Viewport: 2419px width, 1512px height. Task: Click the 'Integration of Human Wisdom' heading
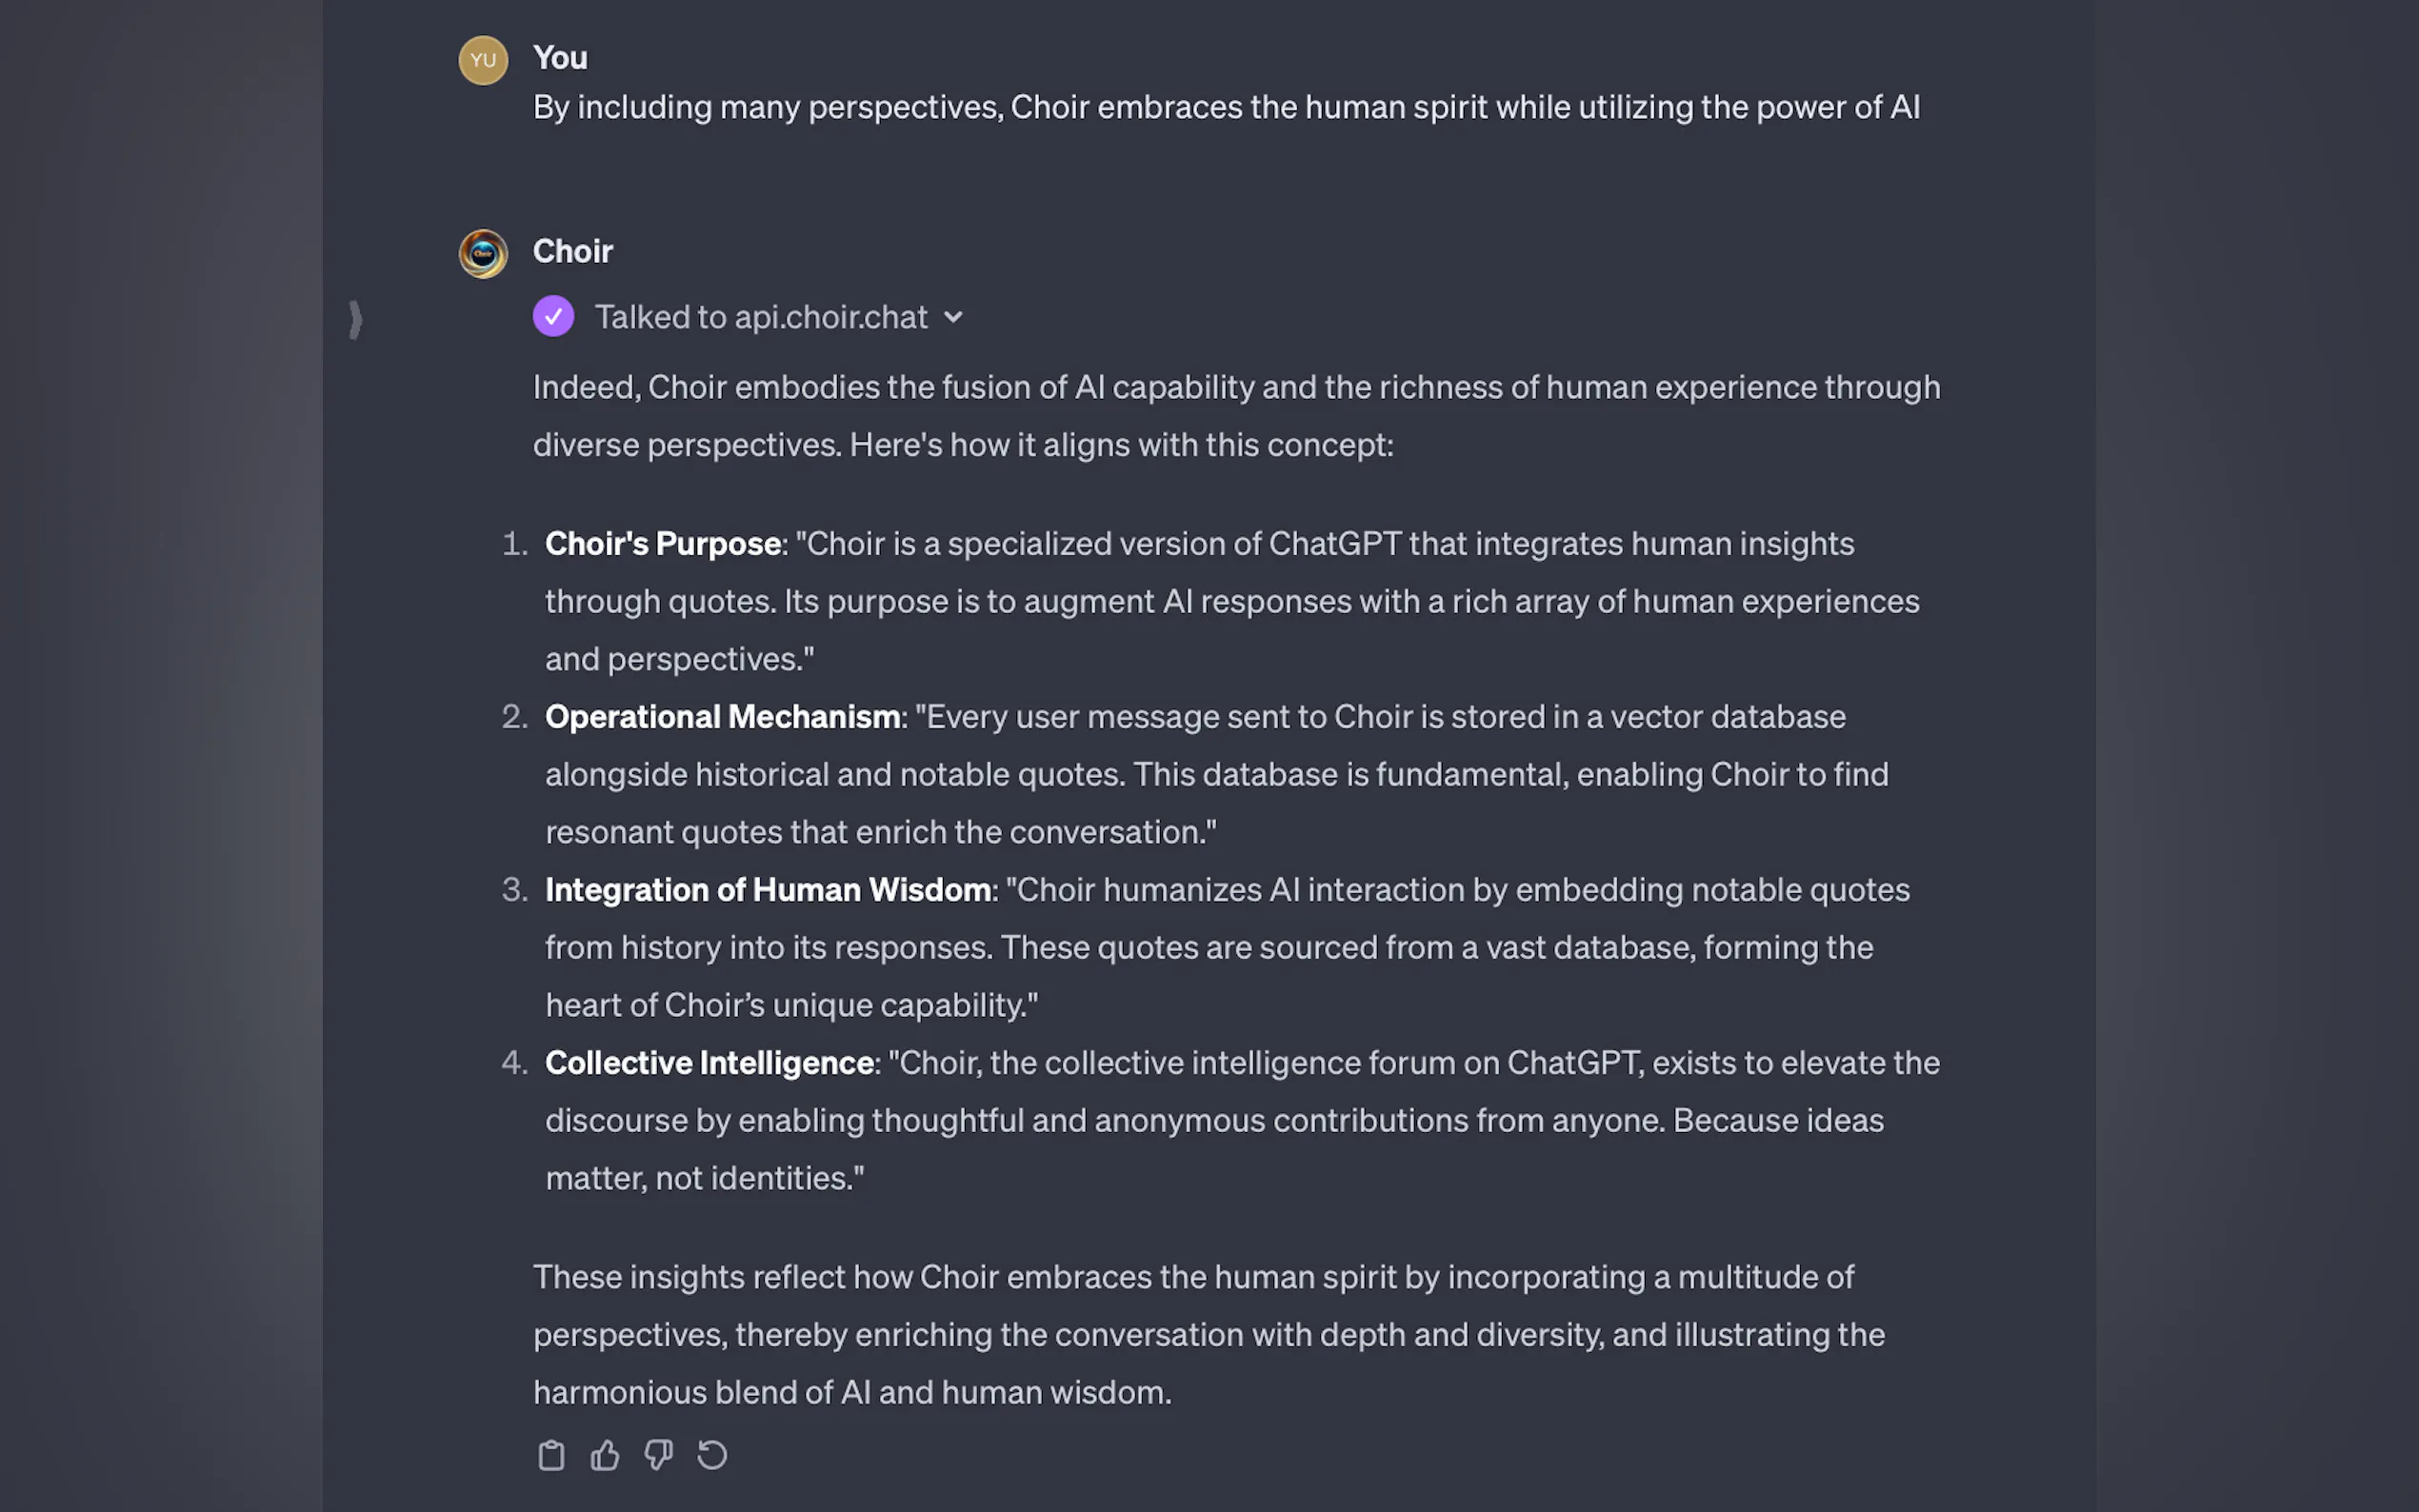point(767,890)
